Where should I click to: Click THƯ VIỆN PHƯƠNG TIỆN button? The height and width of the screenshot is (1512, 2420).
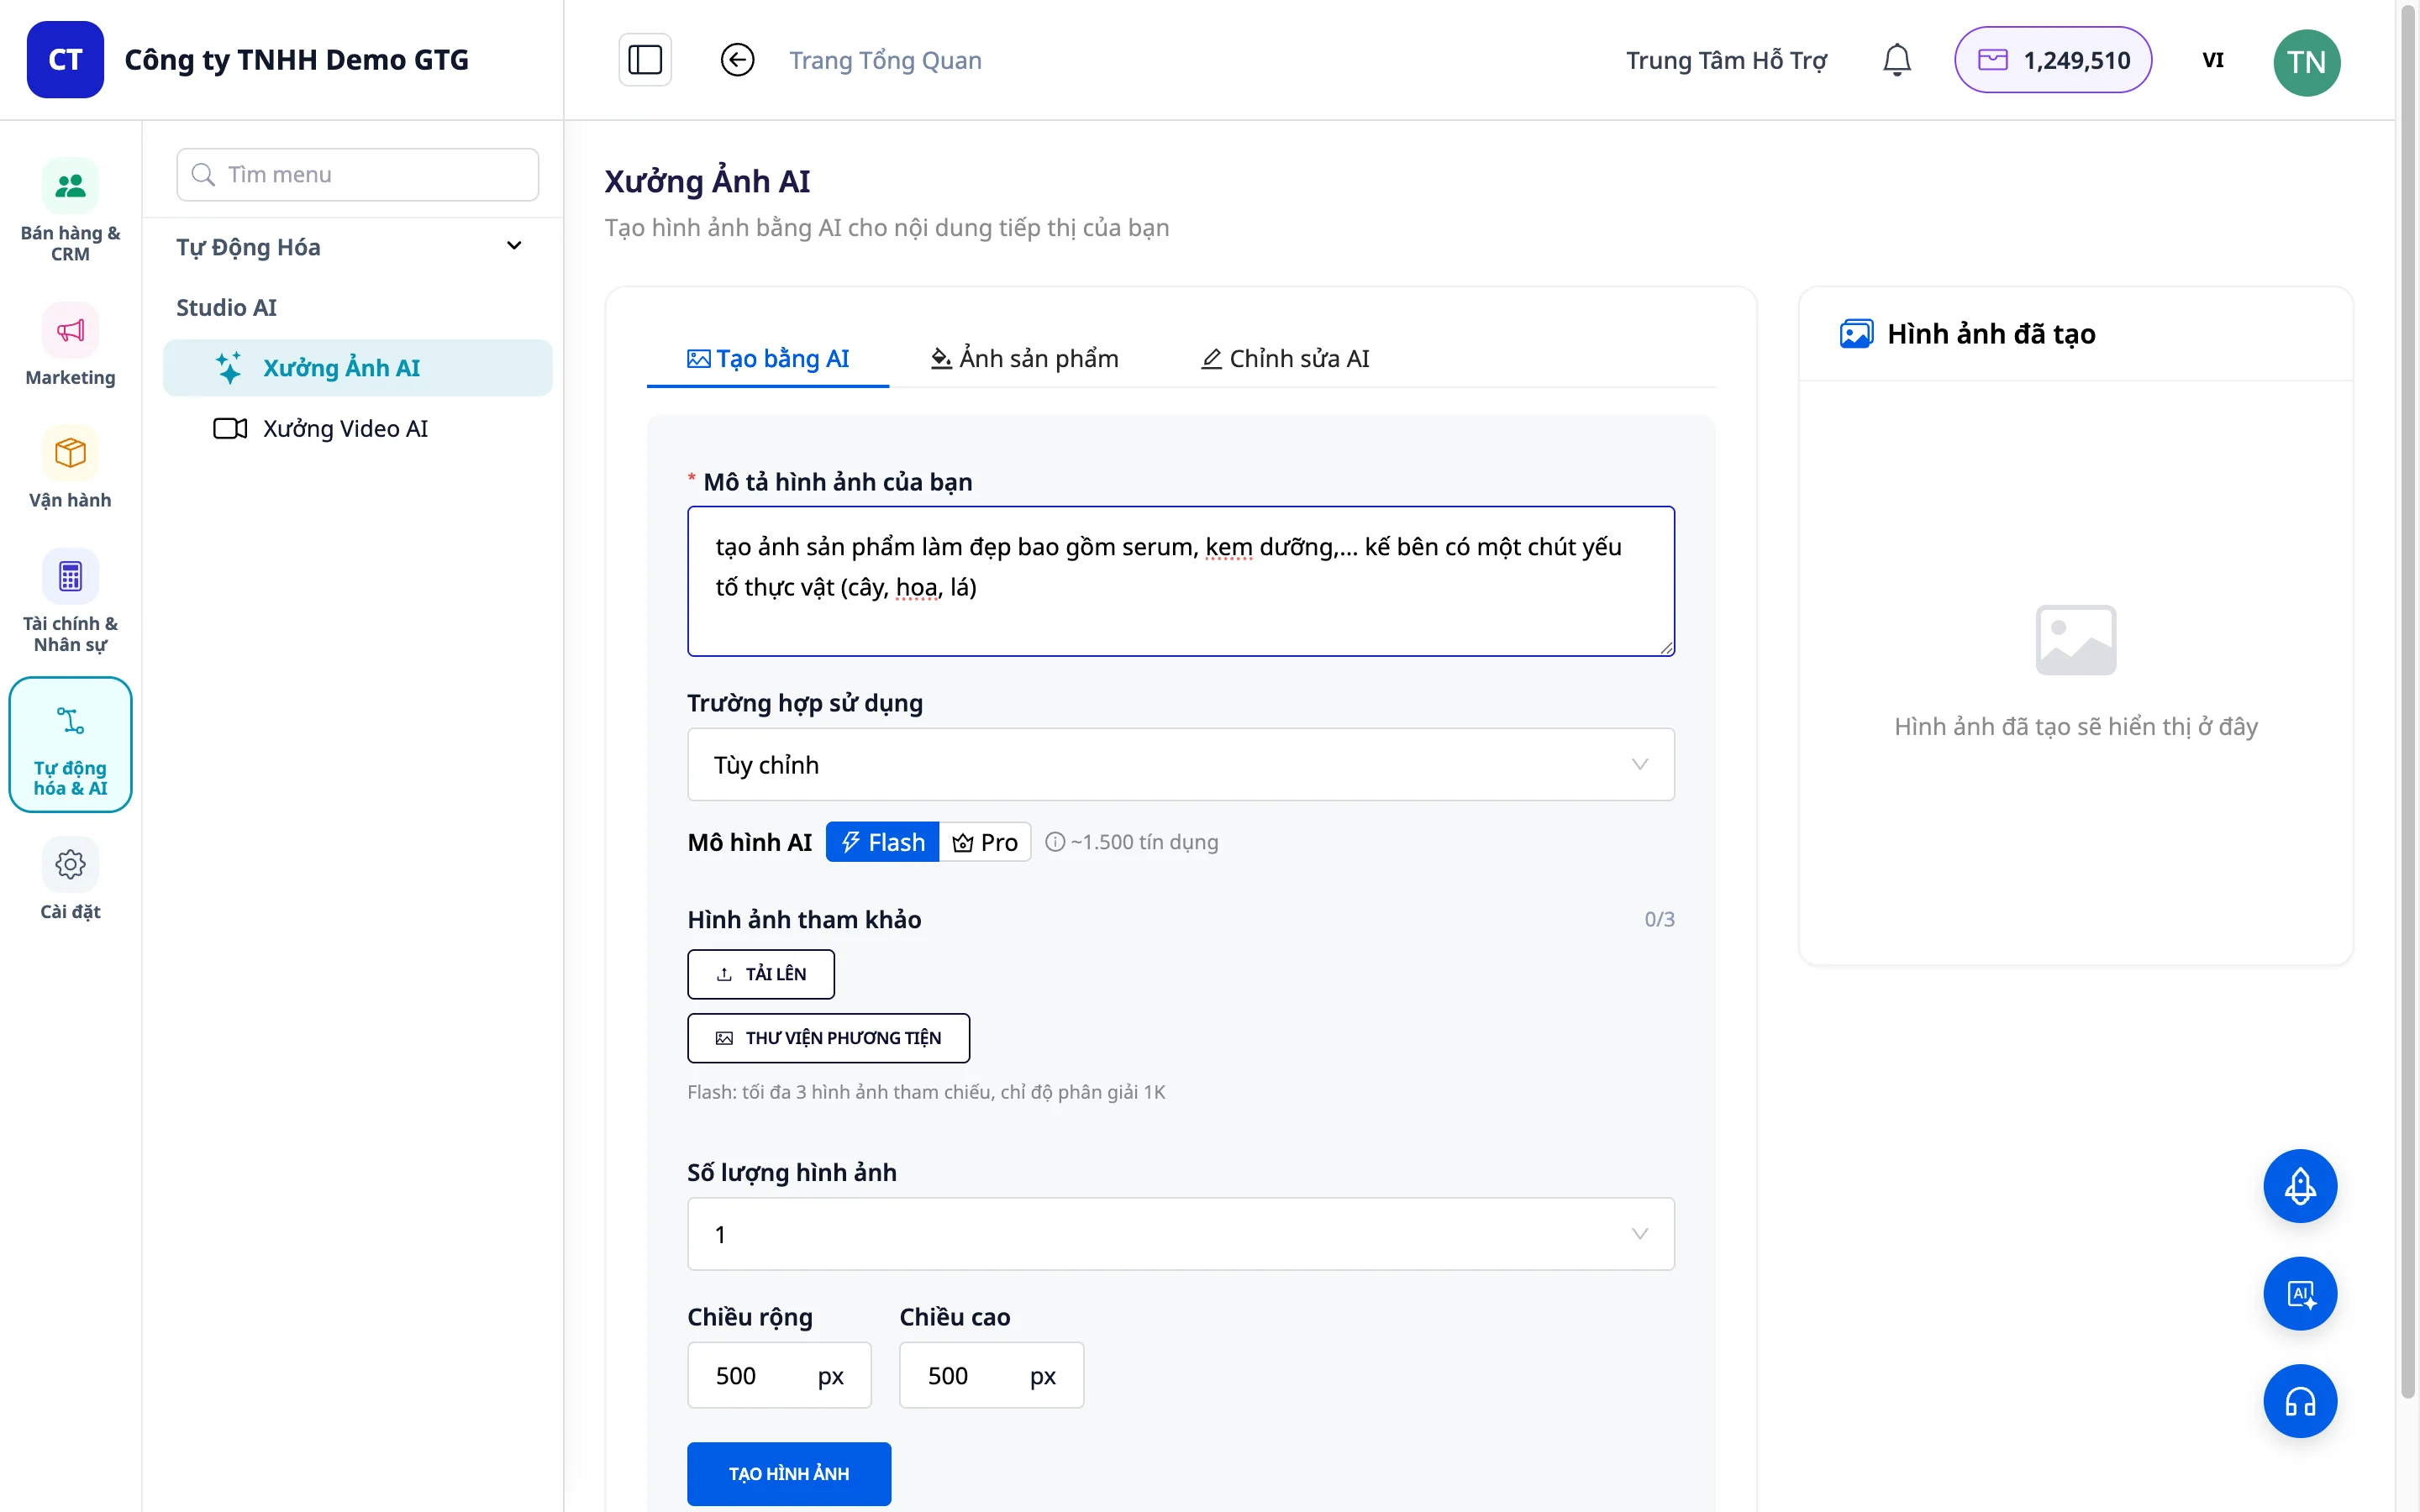pos(828,1038)
